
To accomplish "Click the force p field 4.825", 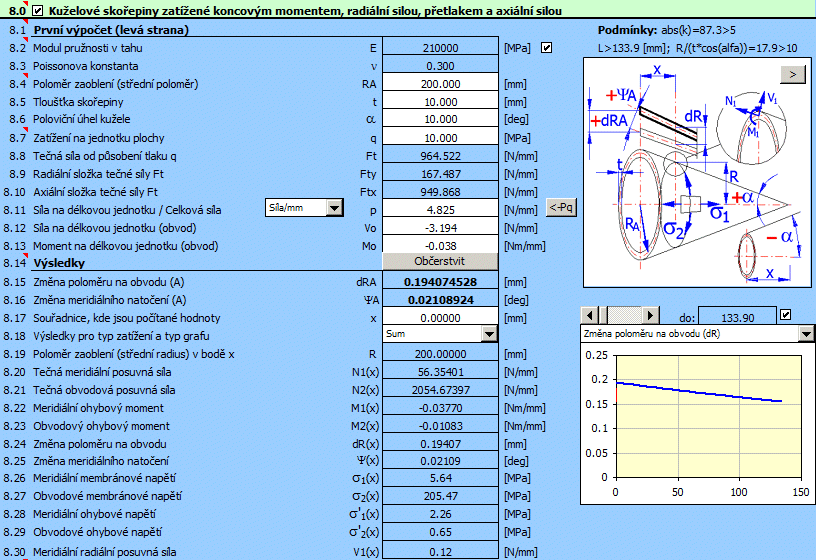I will coord(440,210).
